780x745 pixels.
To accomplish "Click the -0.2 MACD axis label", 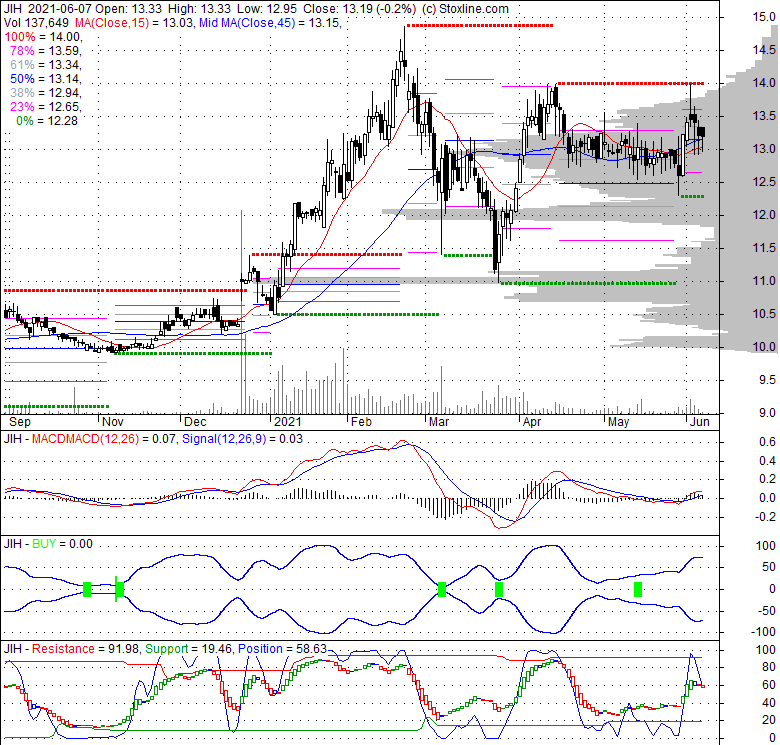I will click(x=764, y=517).
